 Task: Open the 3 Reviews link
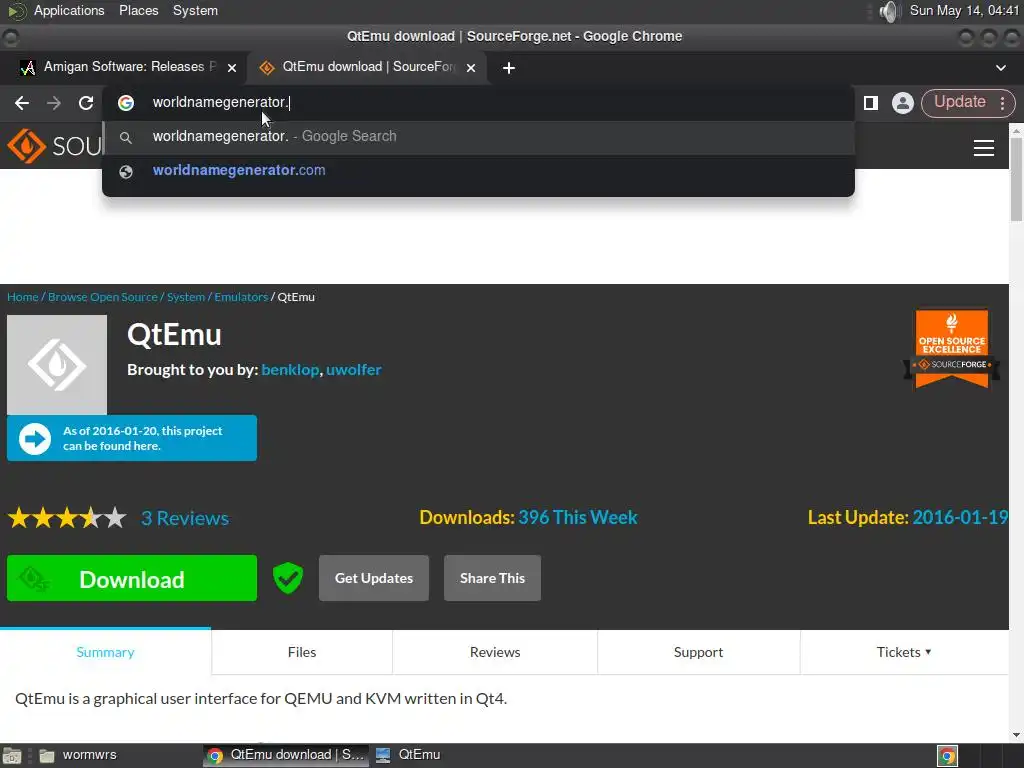click(x=185, y=519)
